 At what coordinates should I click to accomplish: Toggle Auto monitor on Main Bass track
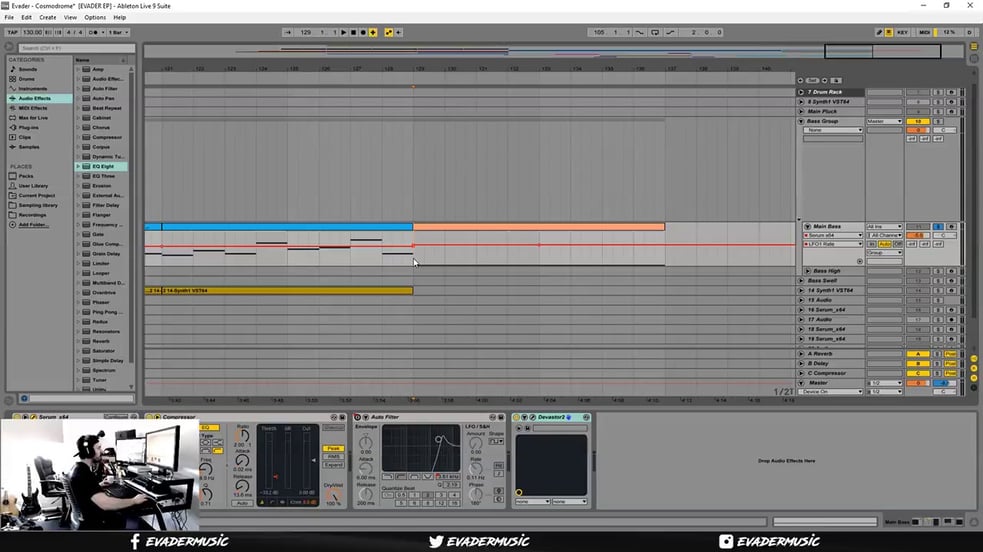(x=885, y=244)
